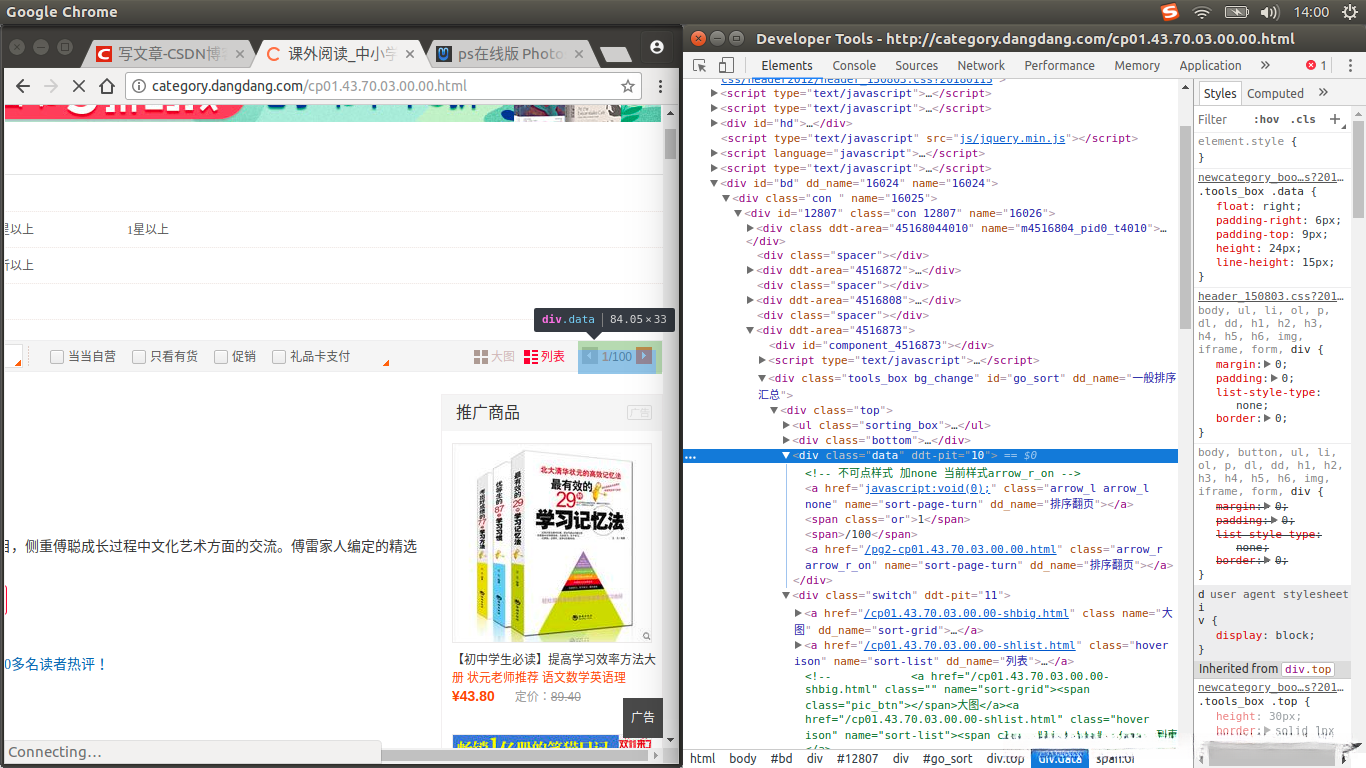
Task: Go to the previous results page arrow
Action: (590, 356)
